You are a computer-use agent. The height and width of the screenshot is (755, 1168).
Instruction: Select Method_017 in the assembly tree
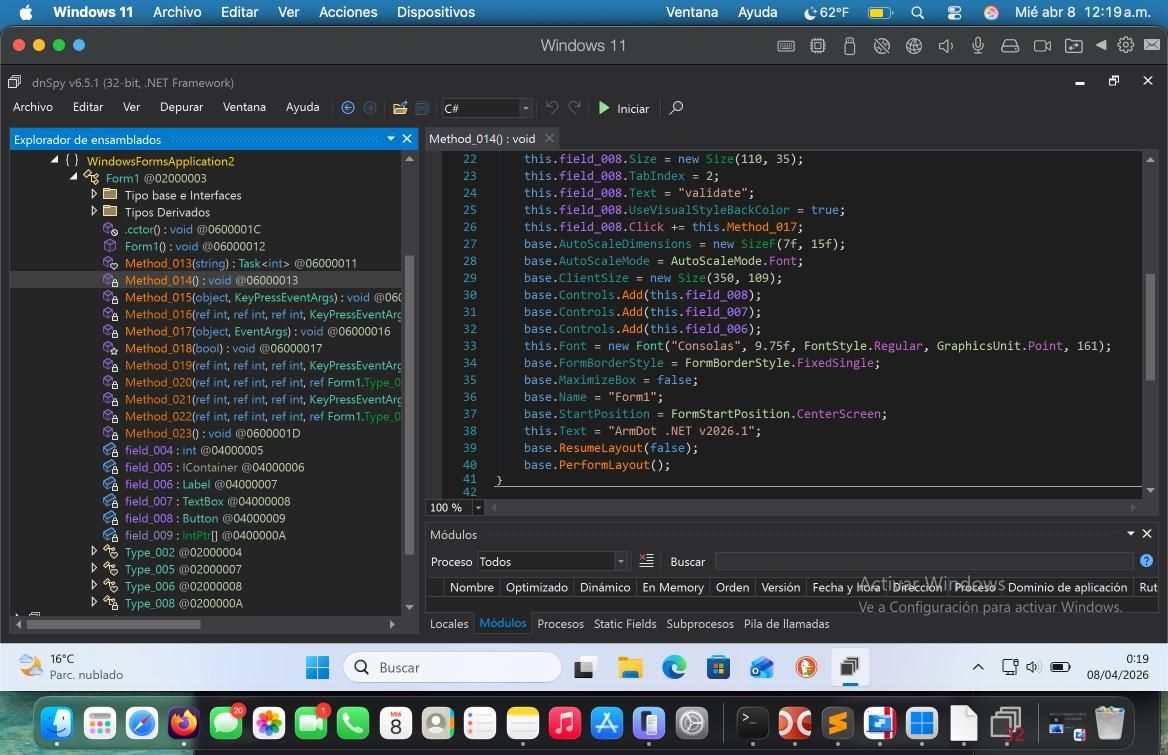pos(158,331)
